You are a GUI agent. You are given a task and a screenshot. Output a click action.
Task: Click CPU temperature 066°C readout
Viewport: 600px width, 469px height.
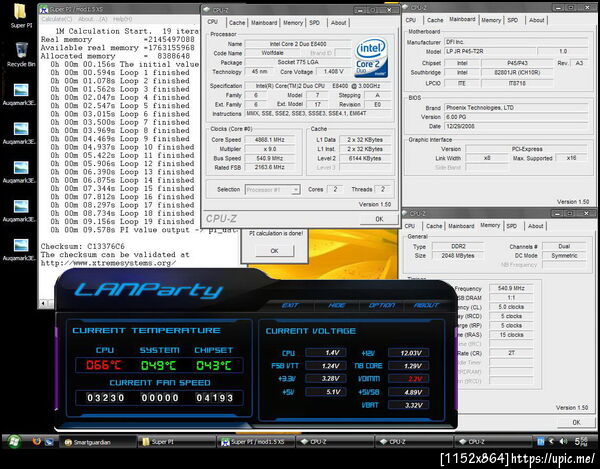(x=103, y=365)
